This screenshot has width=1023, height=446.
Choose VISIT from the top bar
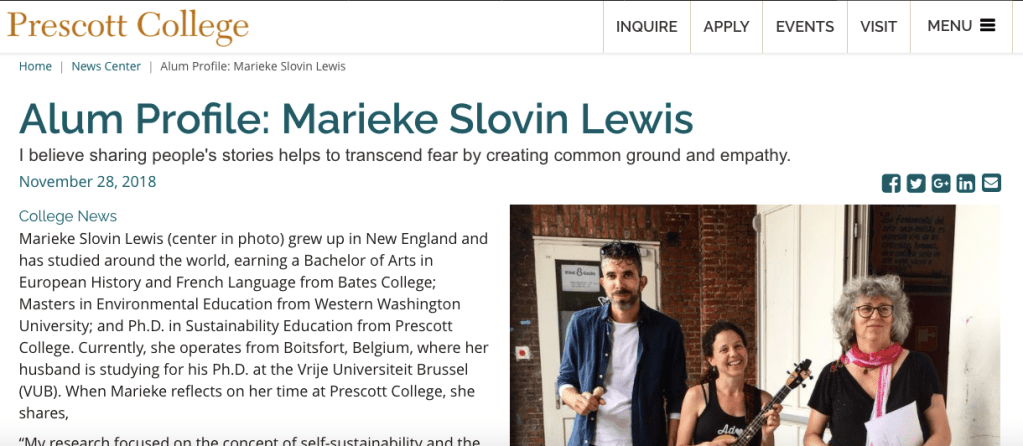click(x=878, y=27)
